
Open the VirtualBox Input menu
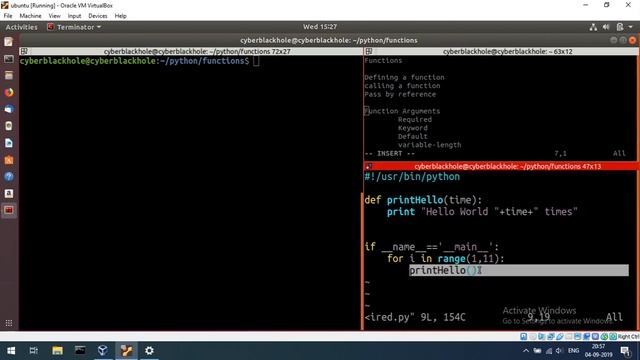(x=74, y=16)
